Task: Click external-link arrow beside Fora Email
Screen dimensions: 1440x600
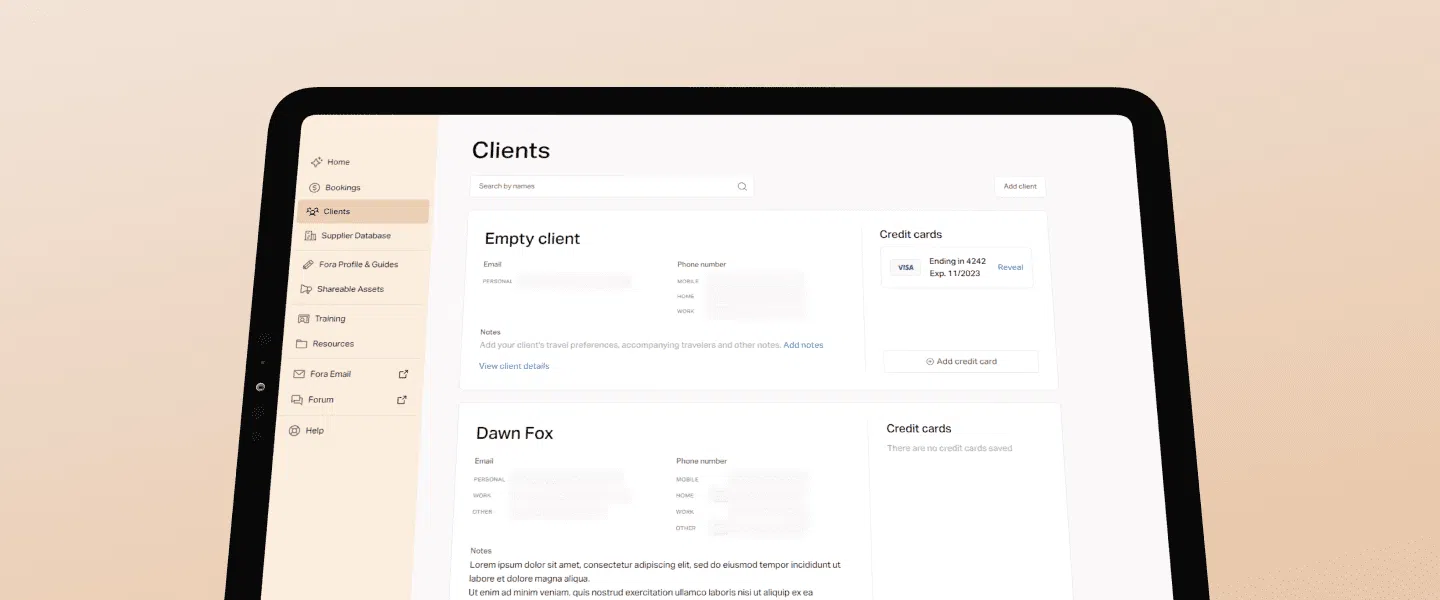Action: [404, 374]
